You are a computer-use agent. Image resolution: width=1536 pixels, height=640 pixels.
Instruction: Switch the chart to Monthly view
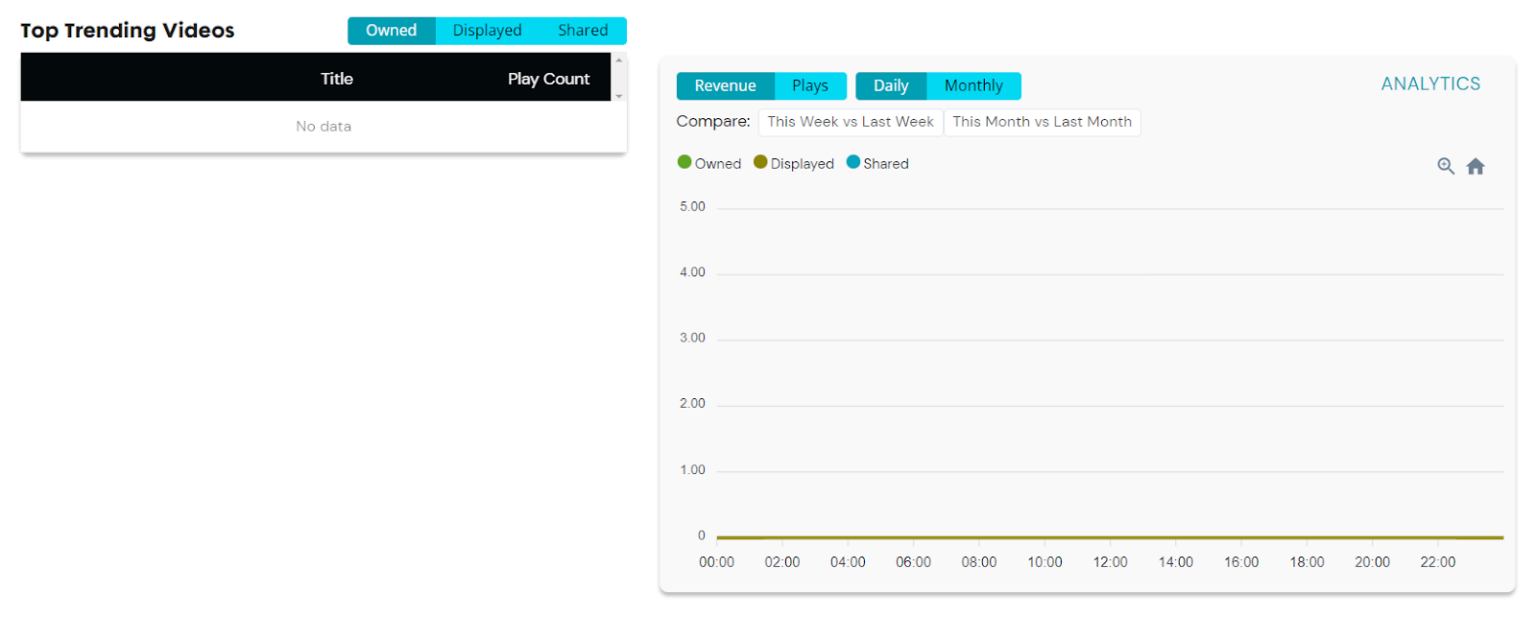coord(972,86)
